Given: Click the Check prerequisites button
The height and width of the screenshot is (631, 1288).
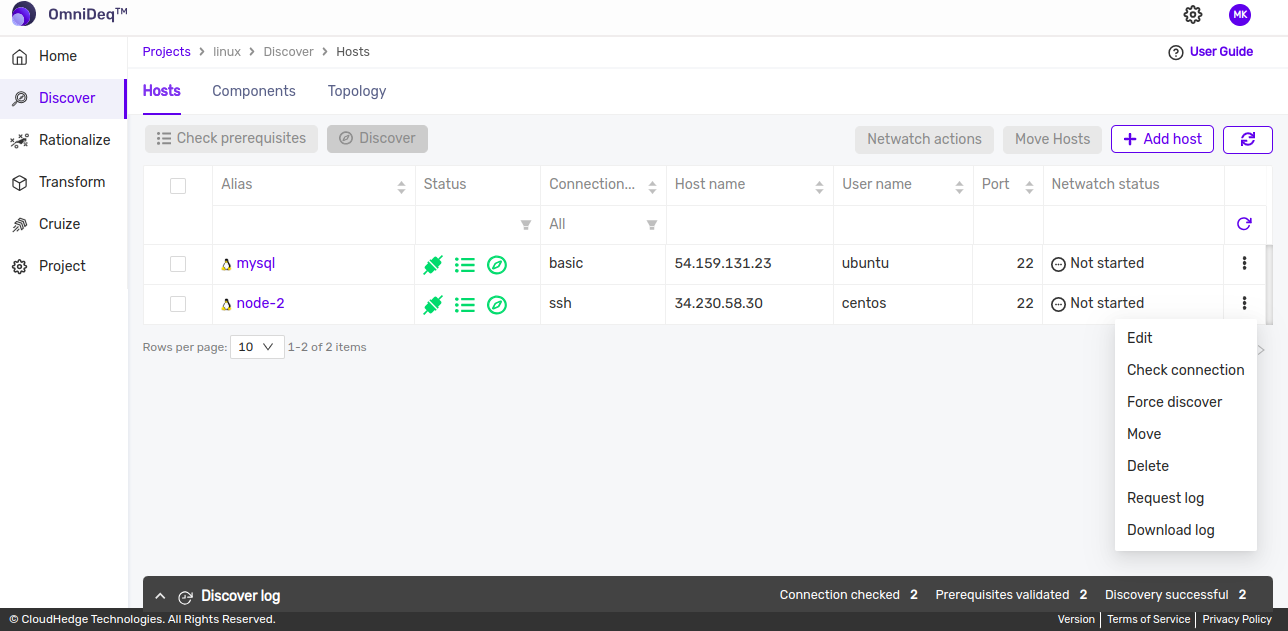Looking at the screenshot, I should 232,139.
